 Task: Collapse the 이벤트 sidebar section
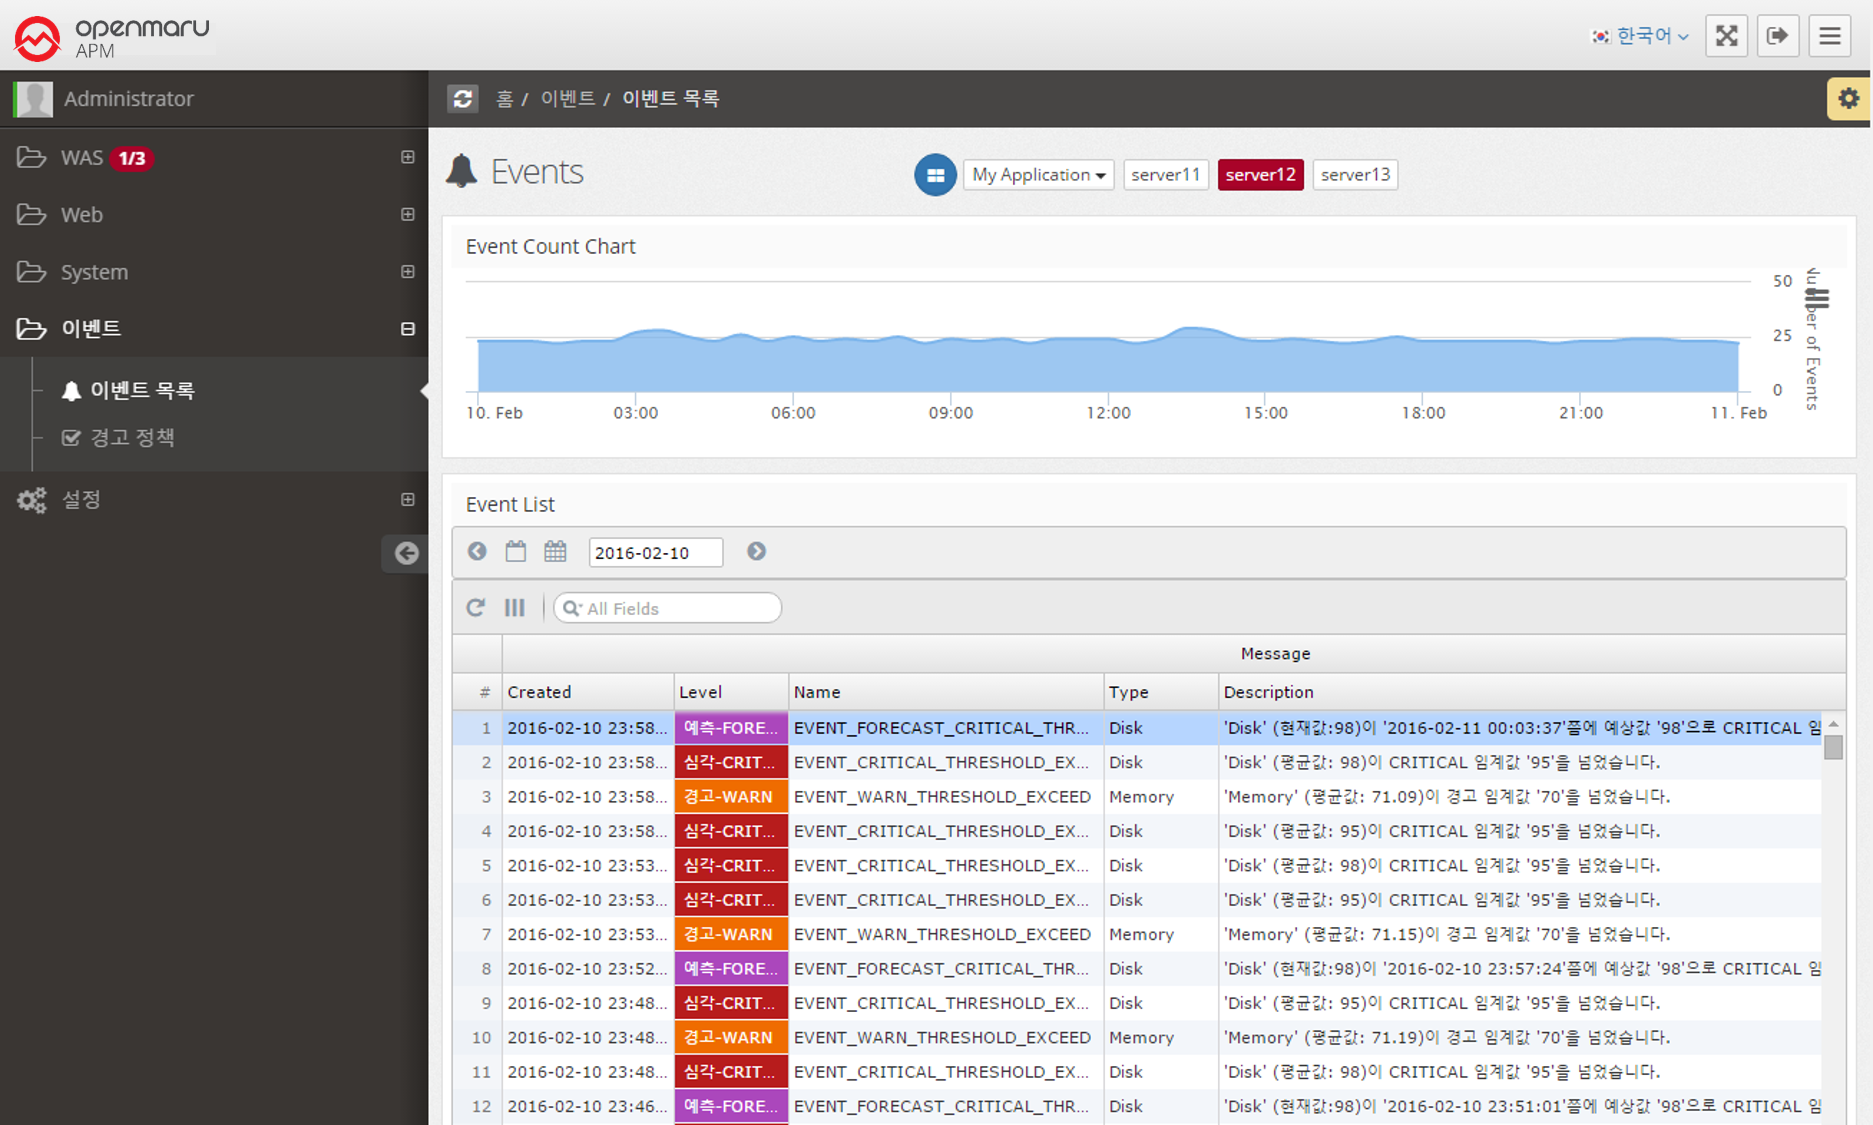point(407,329)
